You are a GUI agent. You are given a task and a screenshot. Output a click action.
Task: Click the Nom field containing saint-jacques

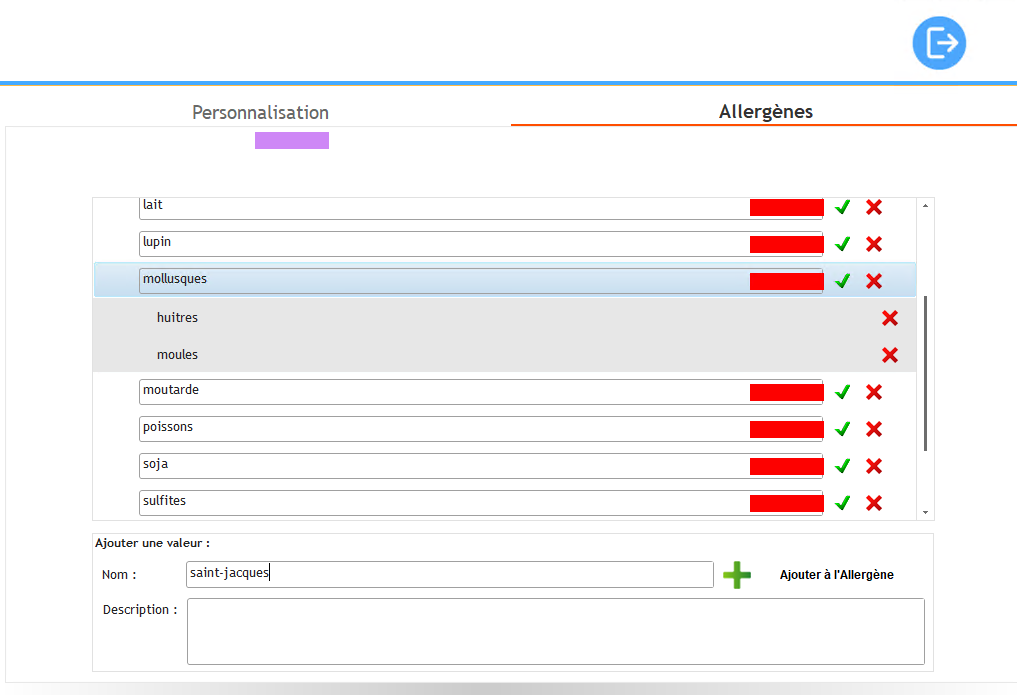point(450,574)
